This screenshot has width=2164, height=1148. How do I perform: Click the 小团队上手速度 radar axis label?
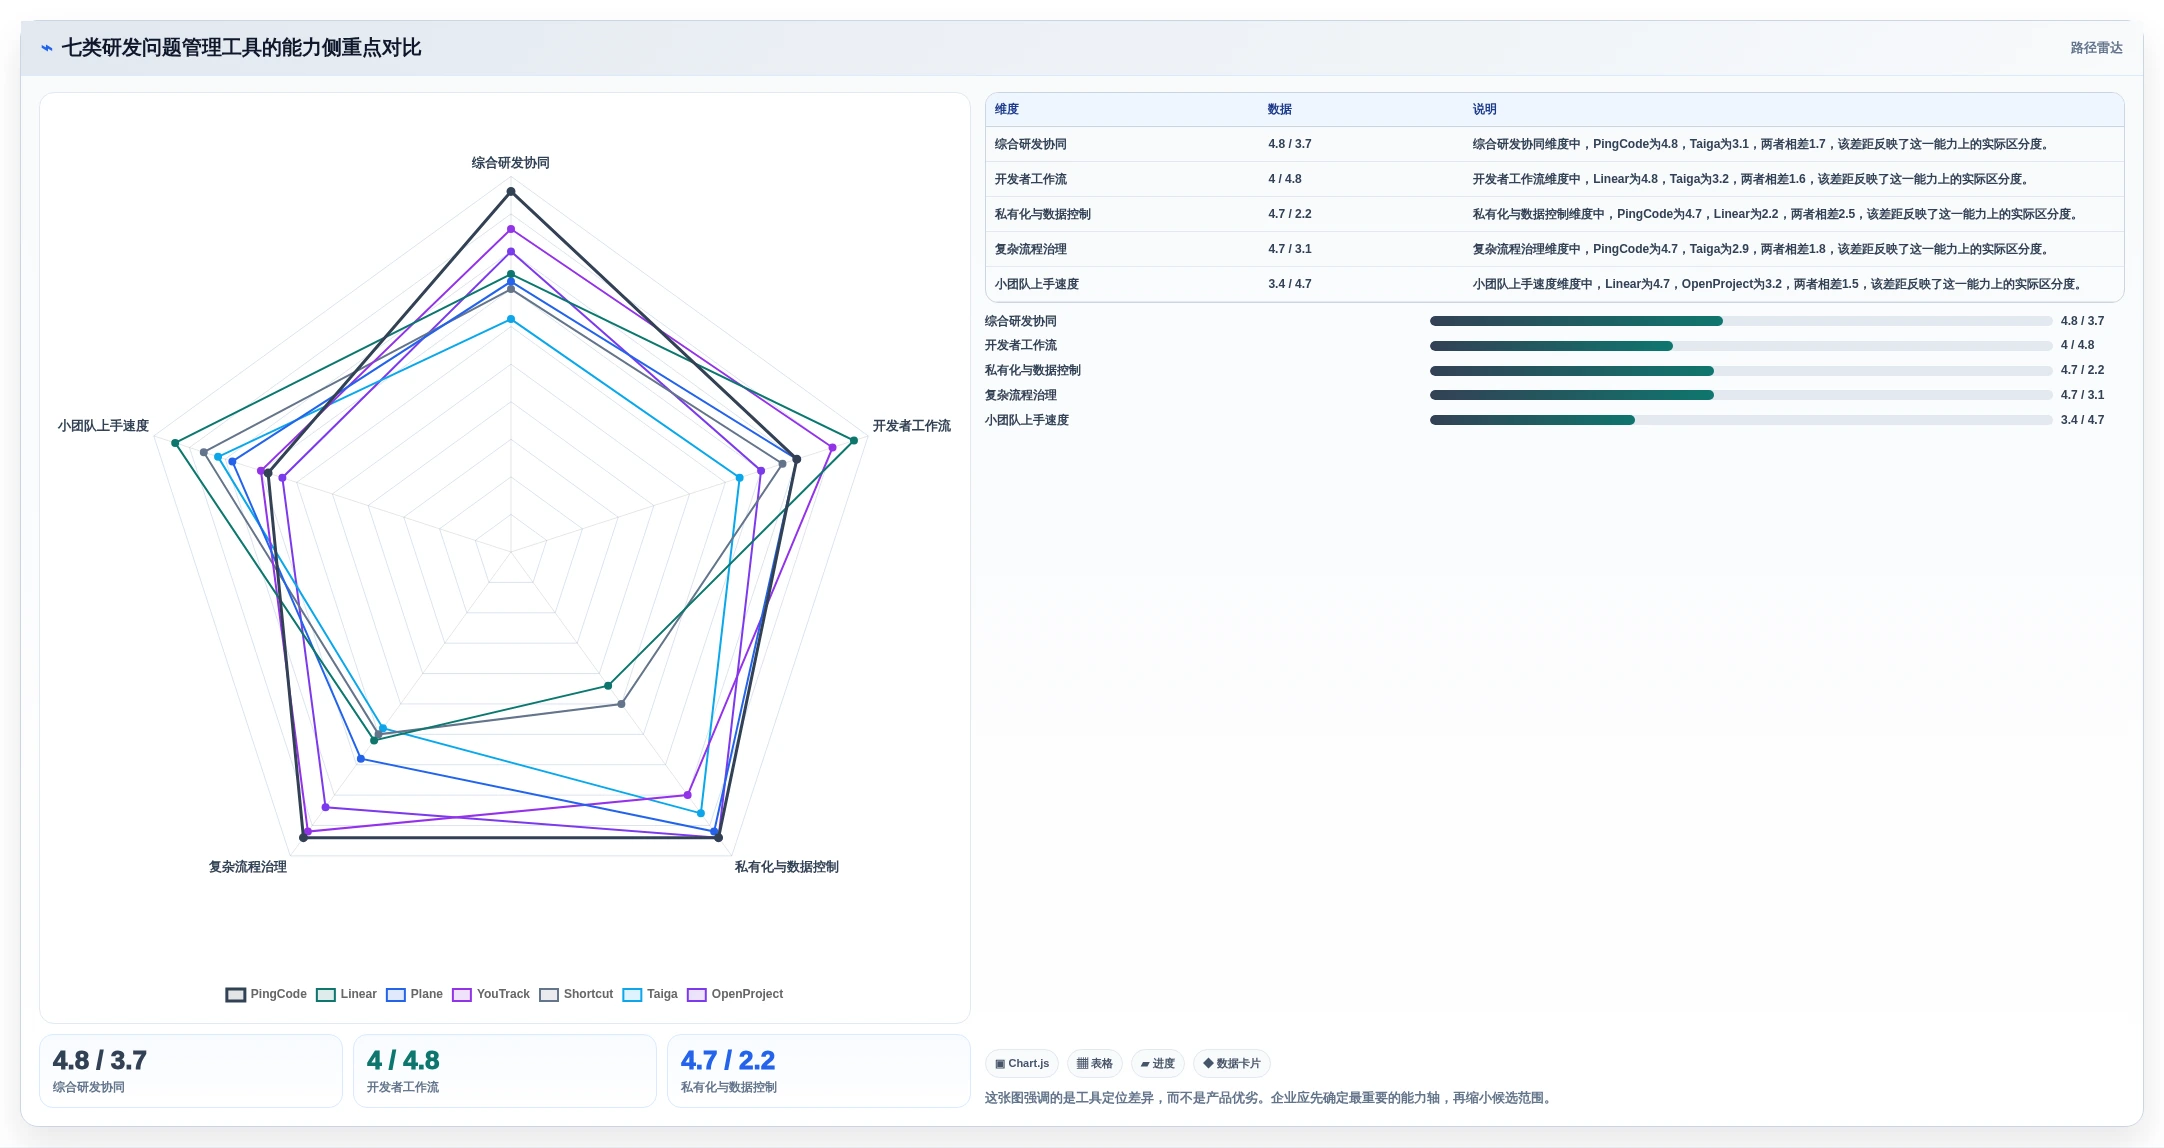tap(103, 426)
